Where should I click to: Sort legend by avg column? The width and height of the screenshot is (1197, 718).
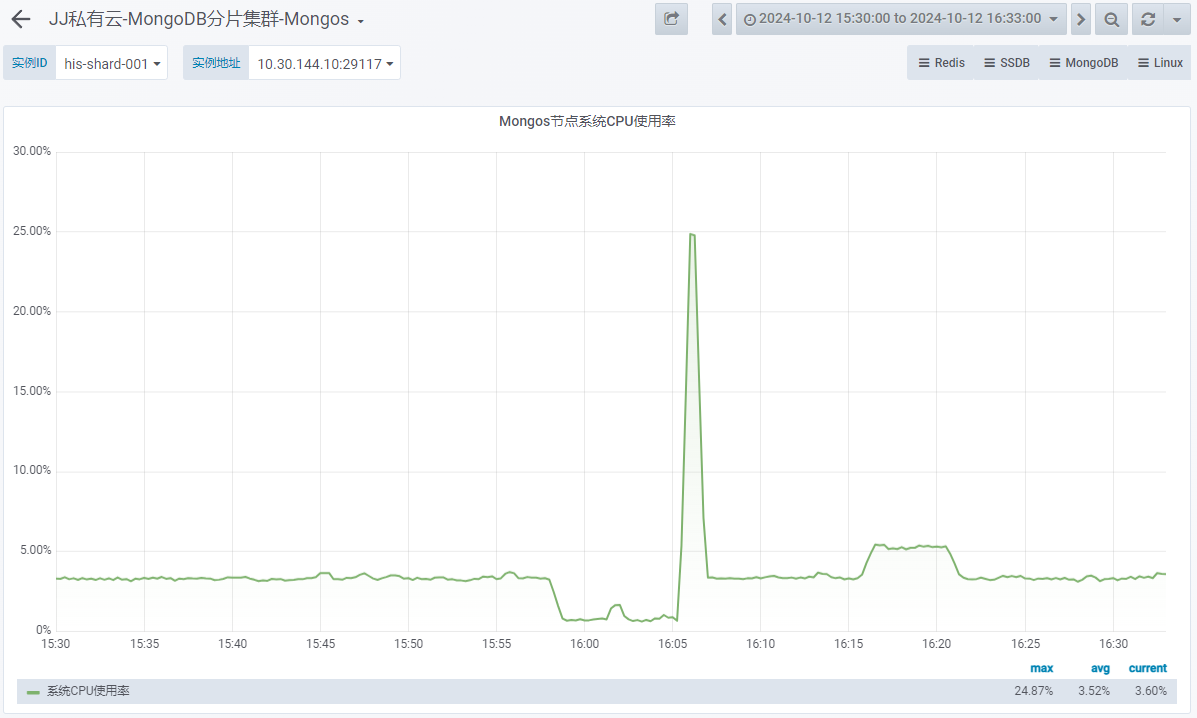(x=1100, y=668)
